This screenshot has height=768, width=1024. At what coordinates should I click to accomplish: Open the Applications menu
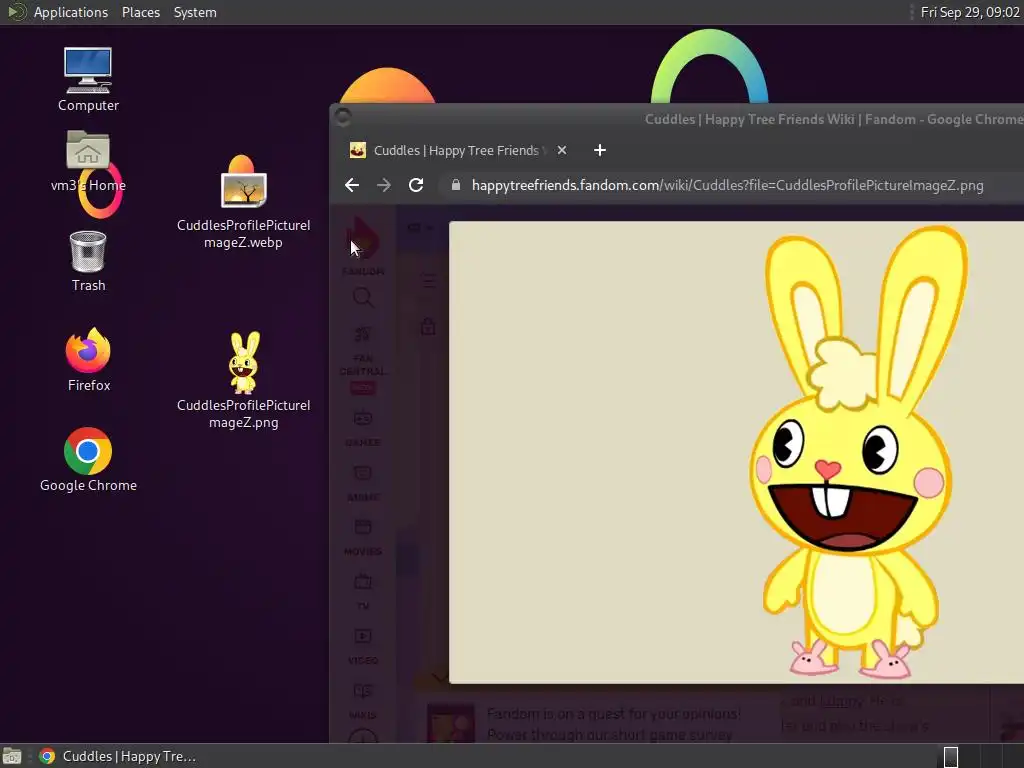pos(71,12)
